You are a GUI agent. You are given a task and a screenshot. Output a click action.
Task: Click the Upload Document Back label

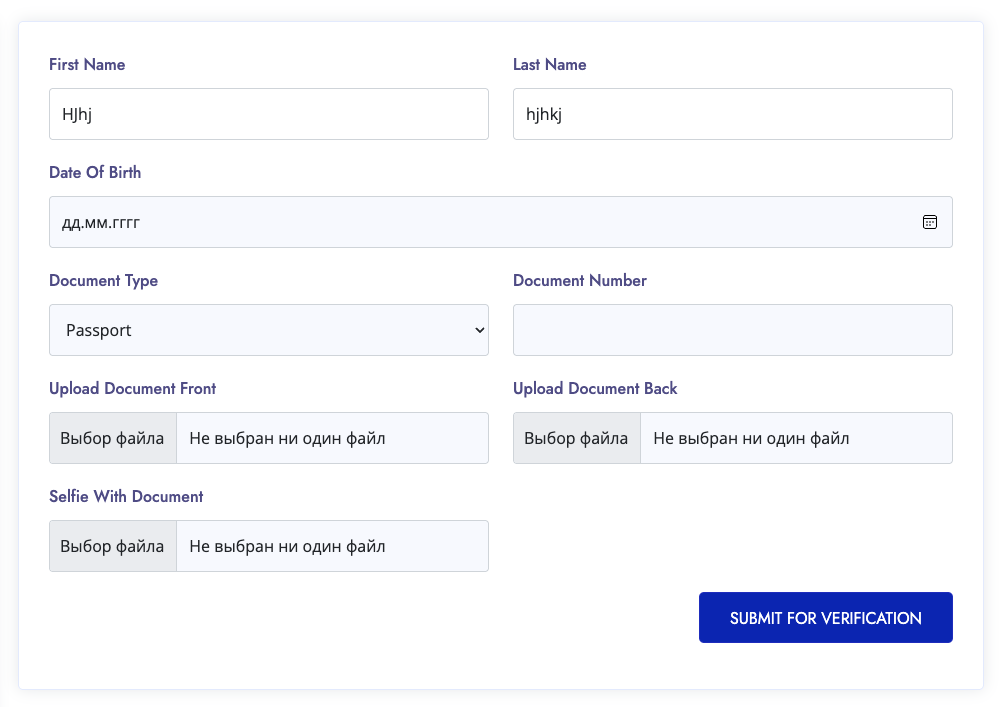click(x=595, y=389)
